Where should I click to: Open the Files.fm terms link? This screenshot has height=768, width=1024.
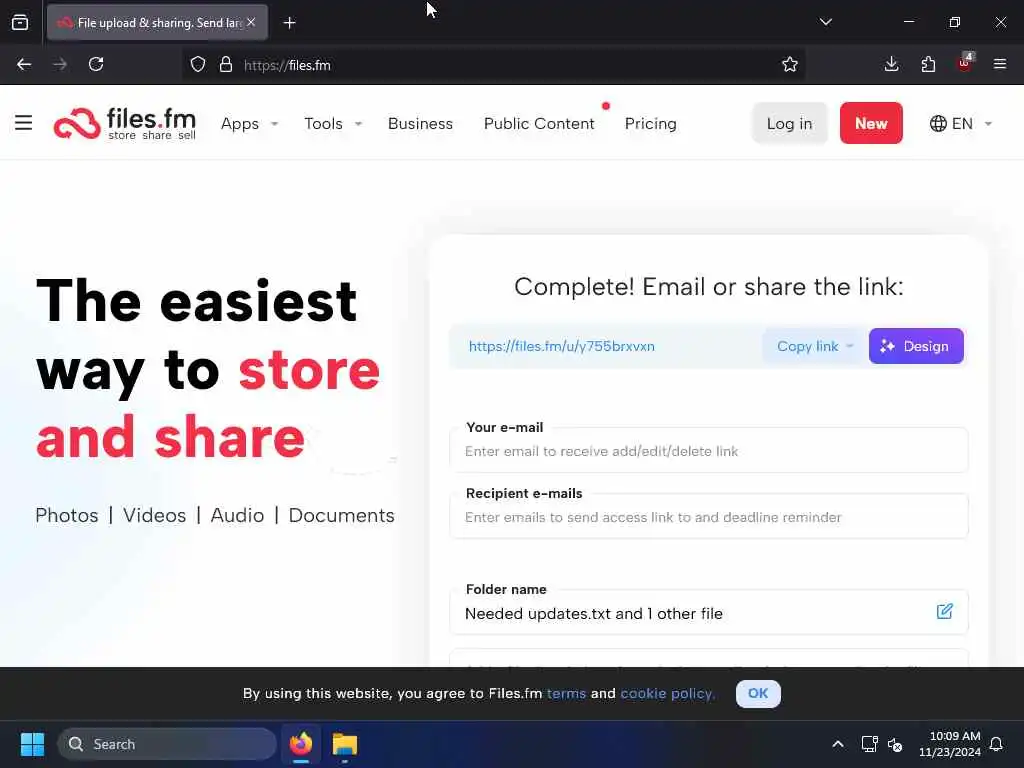pos(566,694)
